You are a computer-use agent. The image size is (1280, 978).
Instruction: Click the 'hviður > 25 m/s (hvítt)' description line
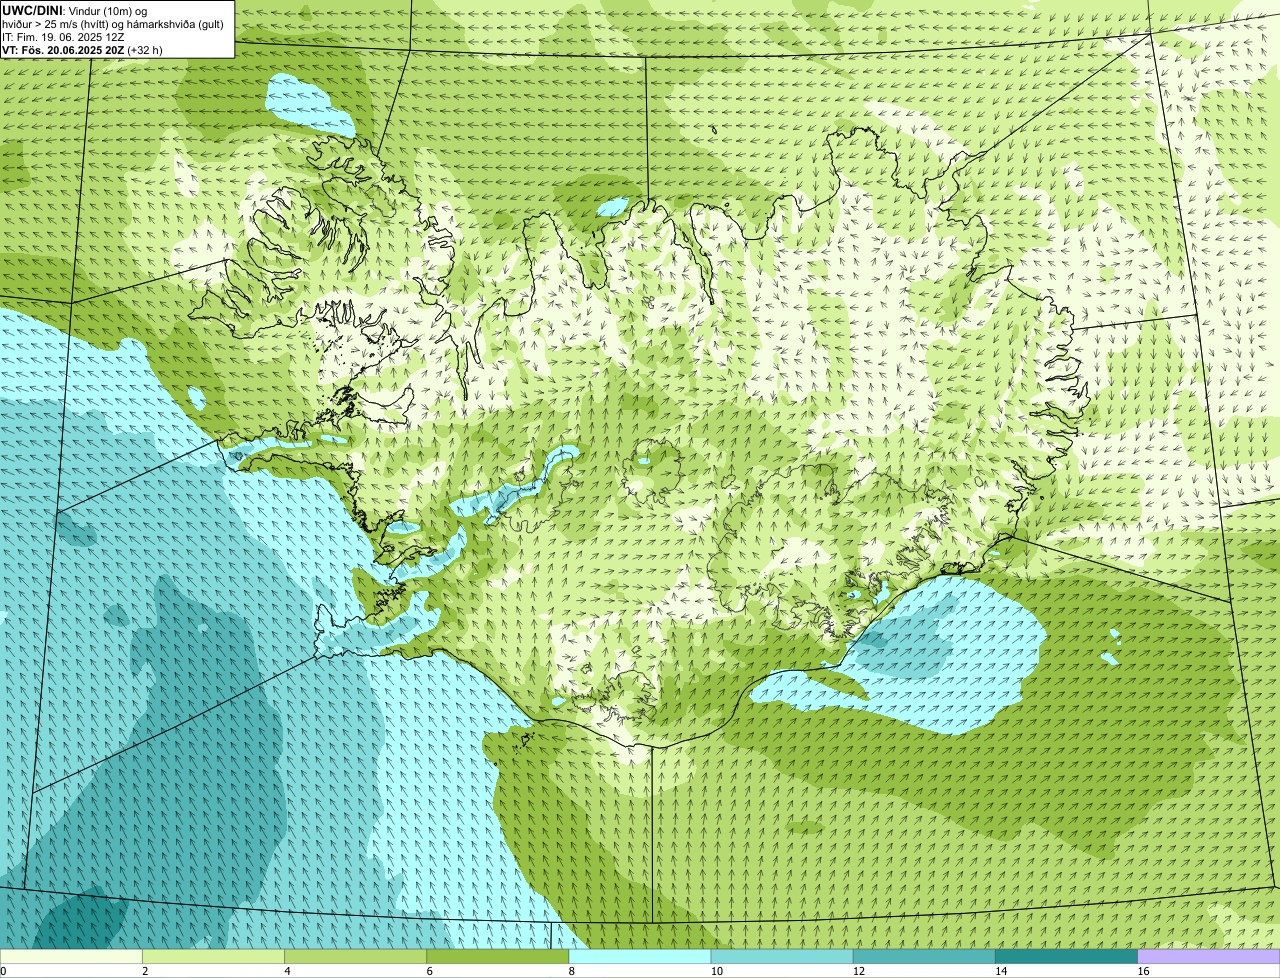(114, 24)
